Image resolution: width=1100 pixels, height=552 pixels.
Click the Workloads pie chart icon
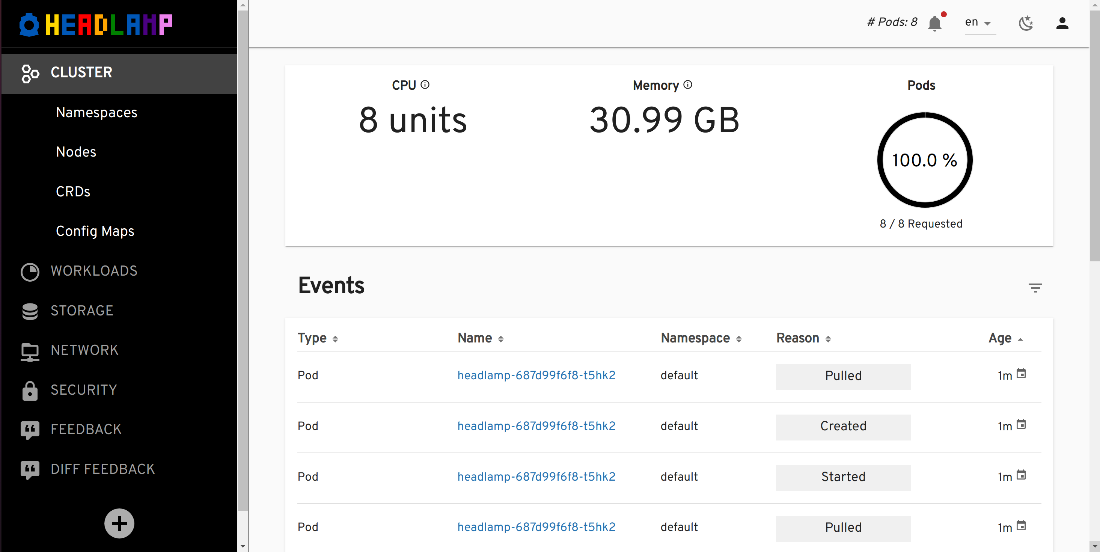coord(30,271)
